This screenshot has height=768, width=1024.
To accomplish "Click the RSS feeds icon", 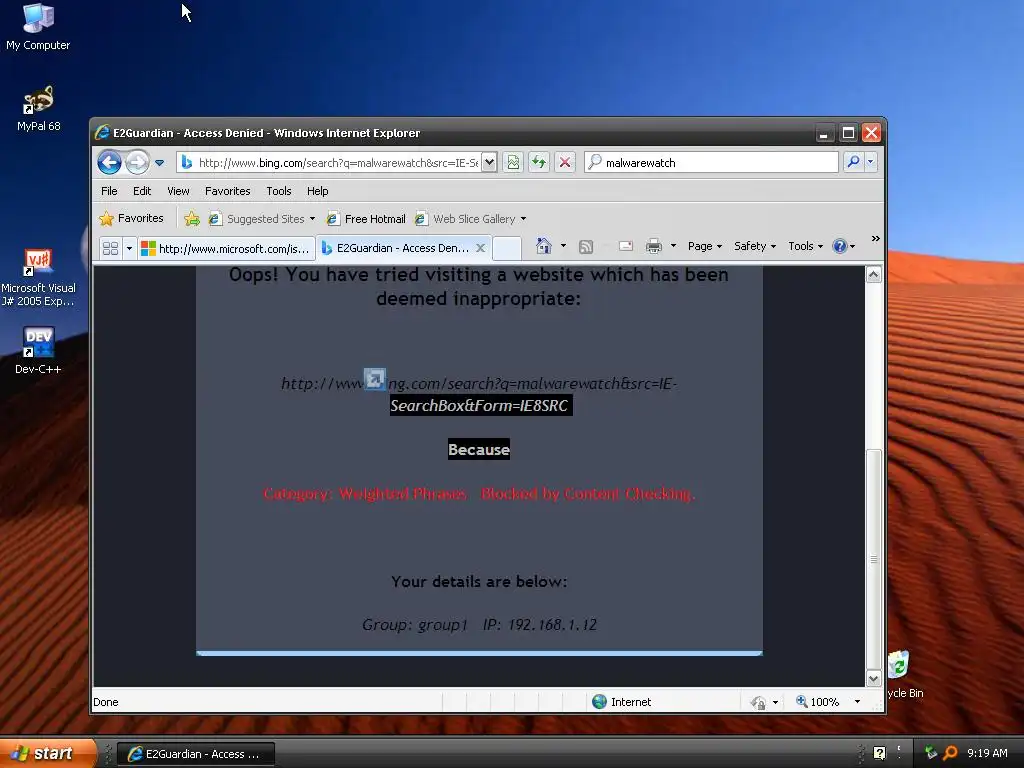I will [x=586, y=246].
